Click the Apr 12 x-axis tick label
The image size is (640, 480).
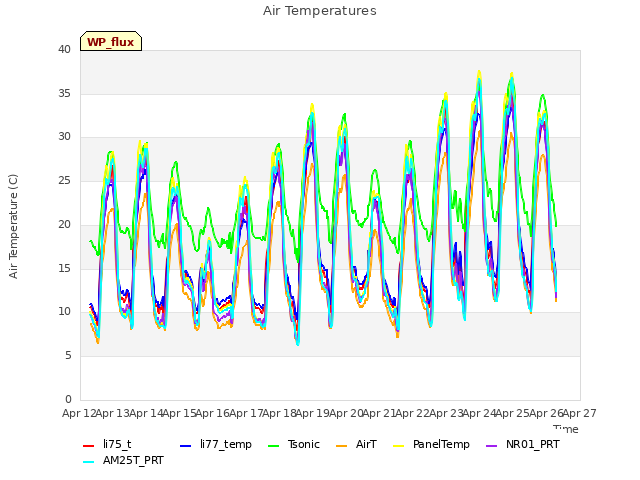click(79, 413)
